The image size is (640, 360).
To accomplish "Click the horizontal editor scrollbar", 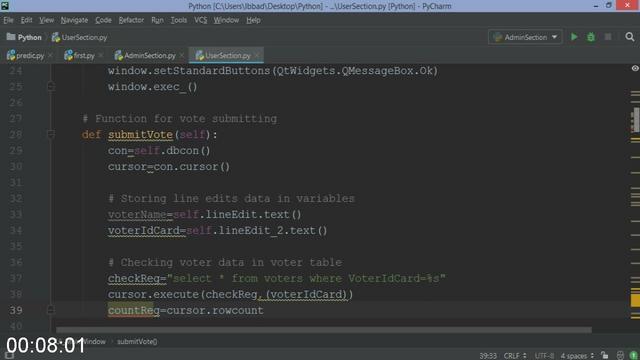I will click(x=323, y=329).
